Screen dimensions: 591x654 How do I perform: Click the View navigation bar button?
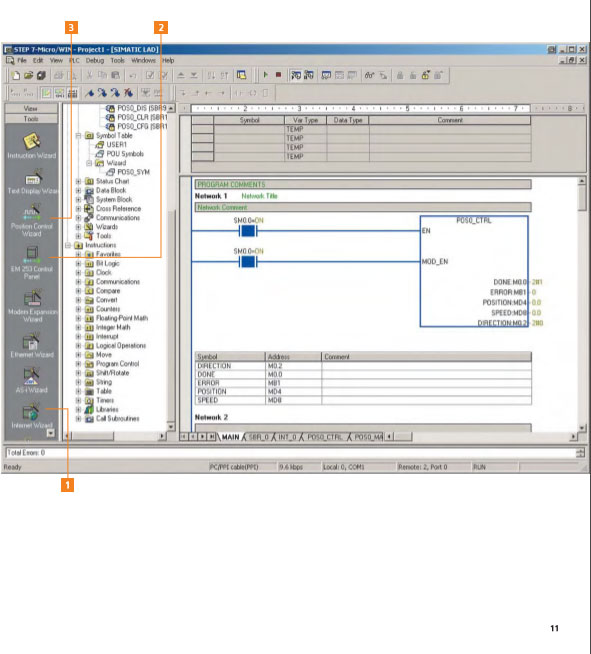31,108
